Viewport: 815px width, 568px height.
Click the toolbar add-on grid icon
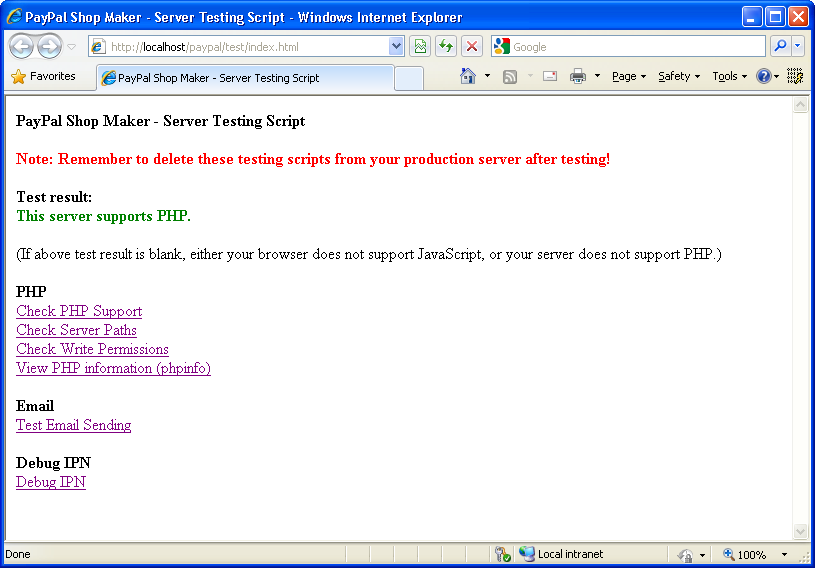point(795,76)
